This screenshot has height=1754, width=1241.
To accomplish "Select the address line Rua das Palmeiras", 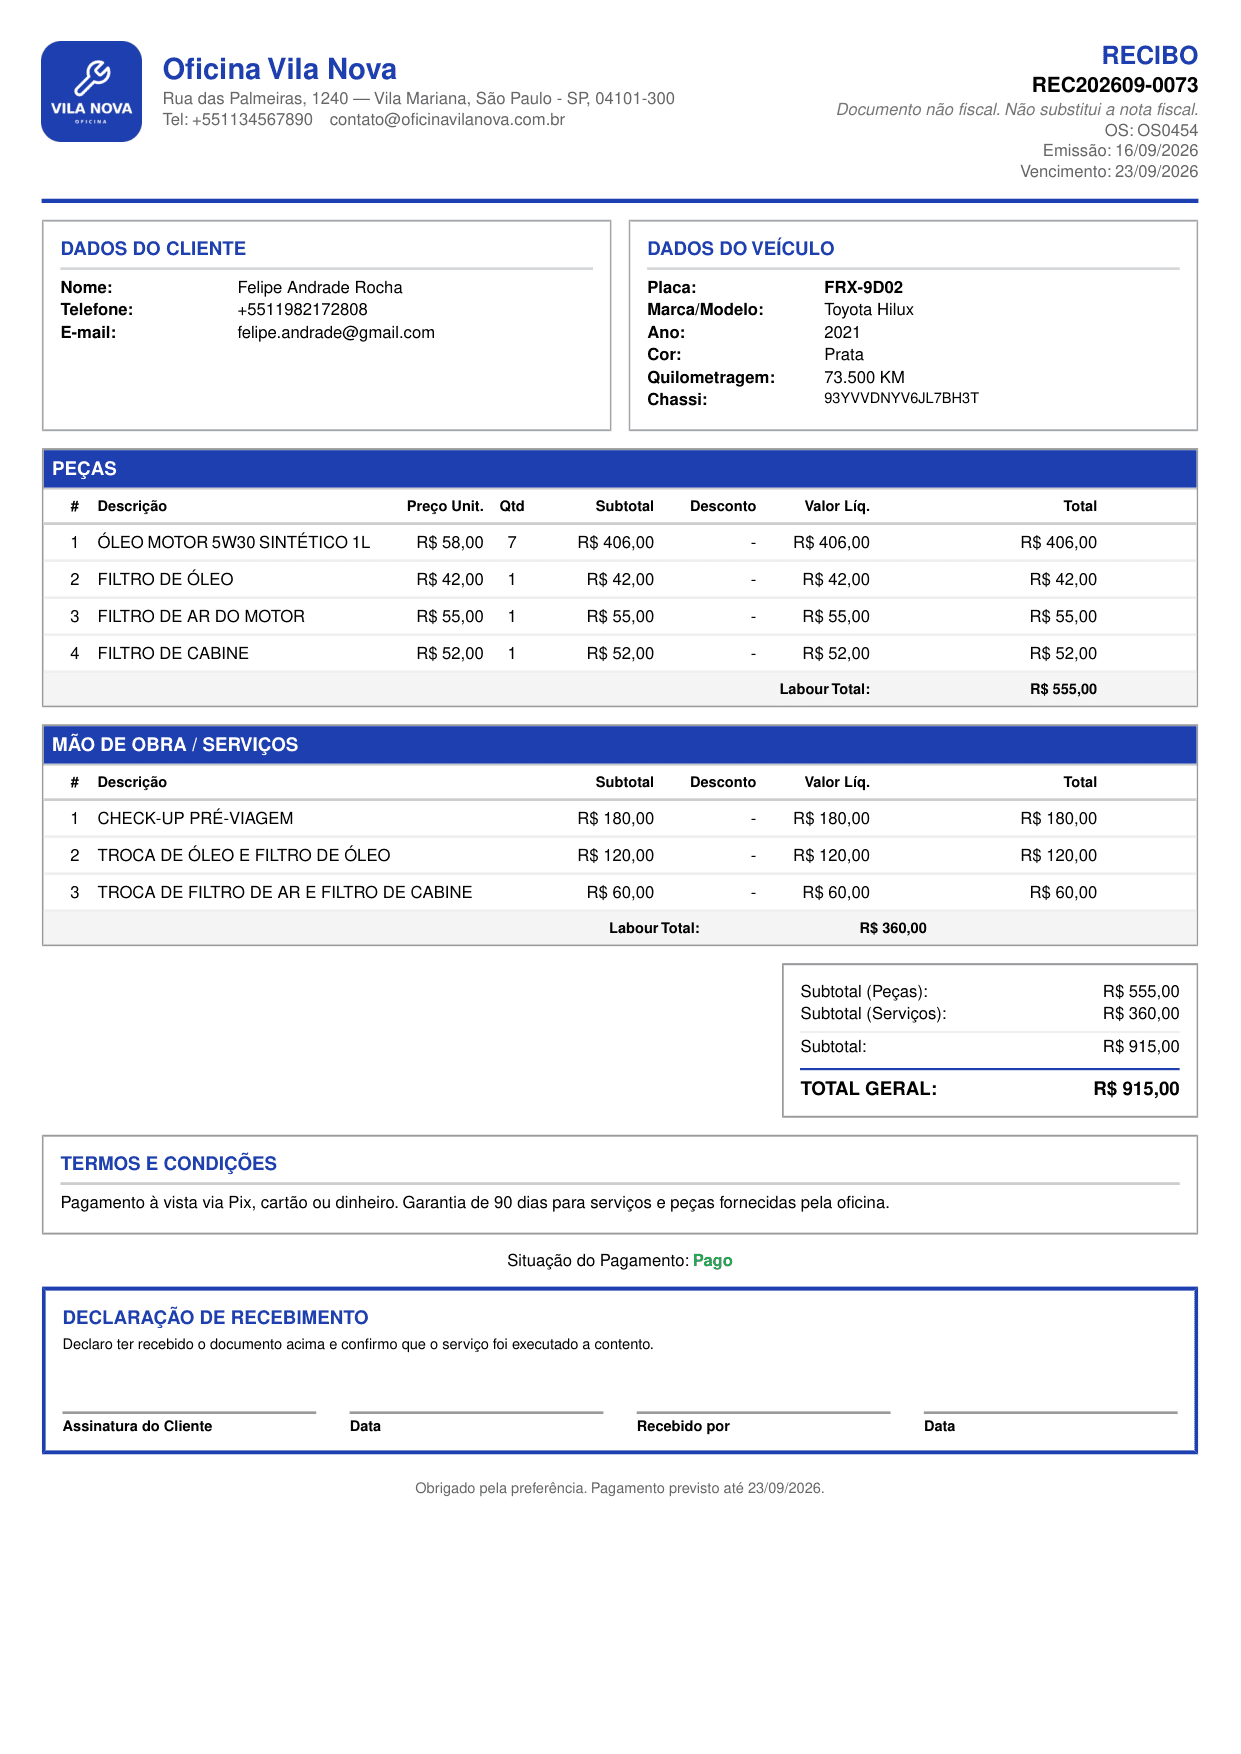I will click(419, 98).
